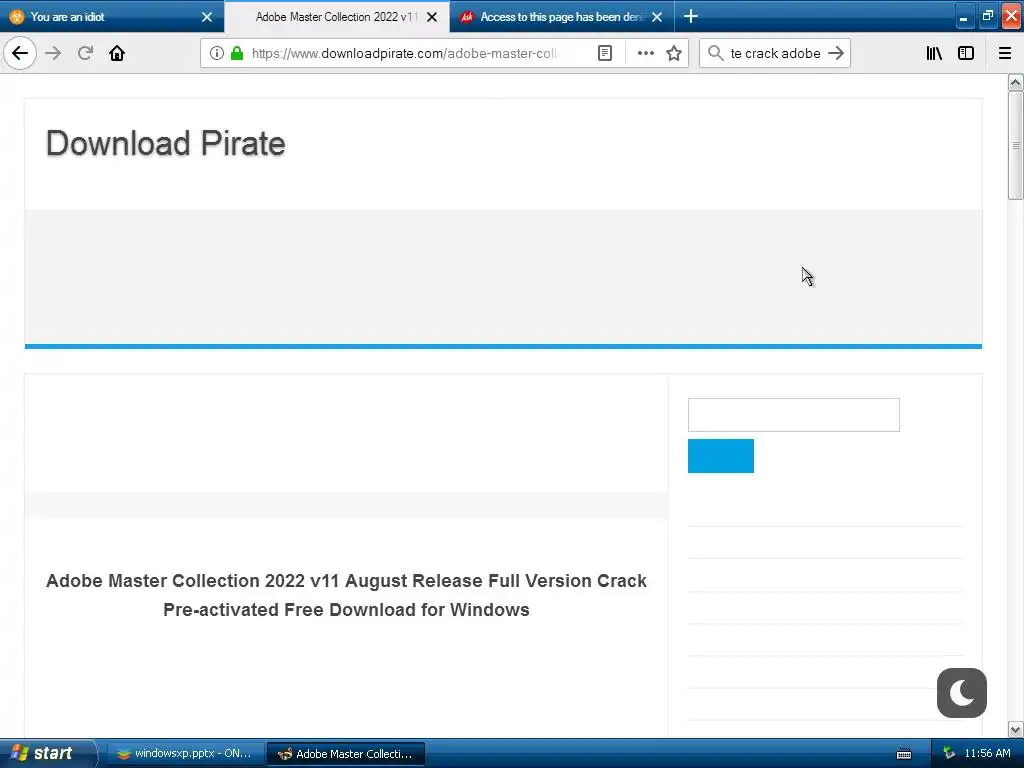The height and width of the screenshot is (768, 1024).
Task: Click the 11:56 AM clock
Action: tap(987, 754)
